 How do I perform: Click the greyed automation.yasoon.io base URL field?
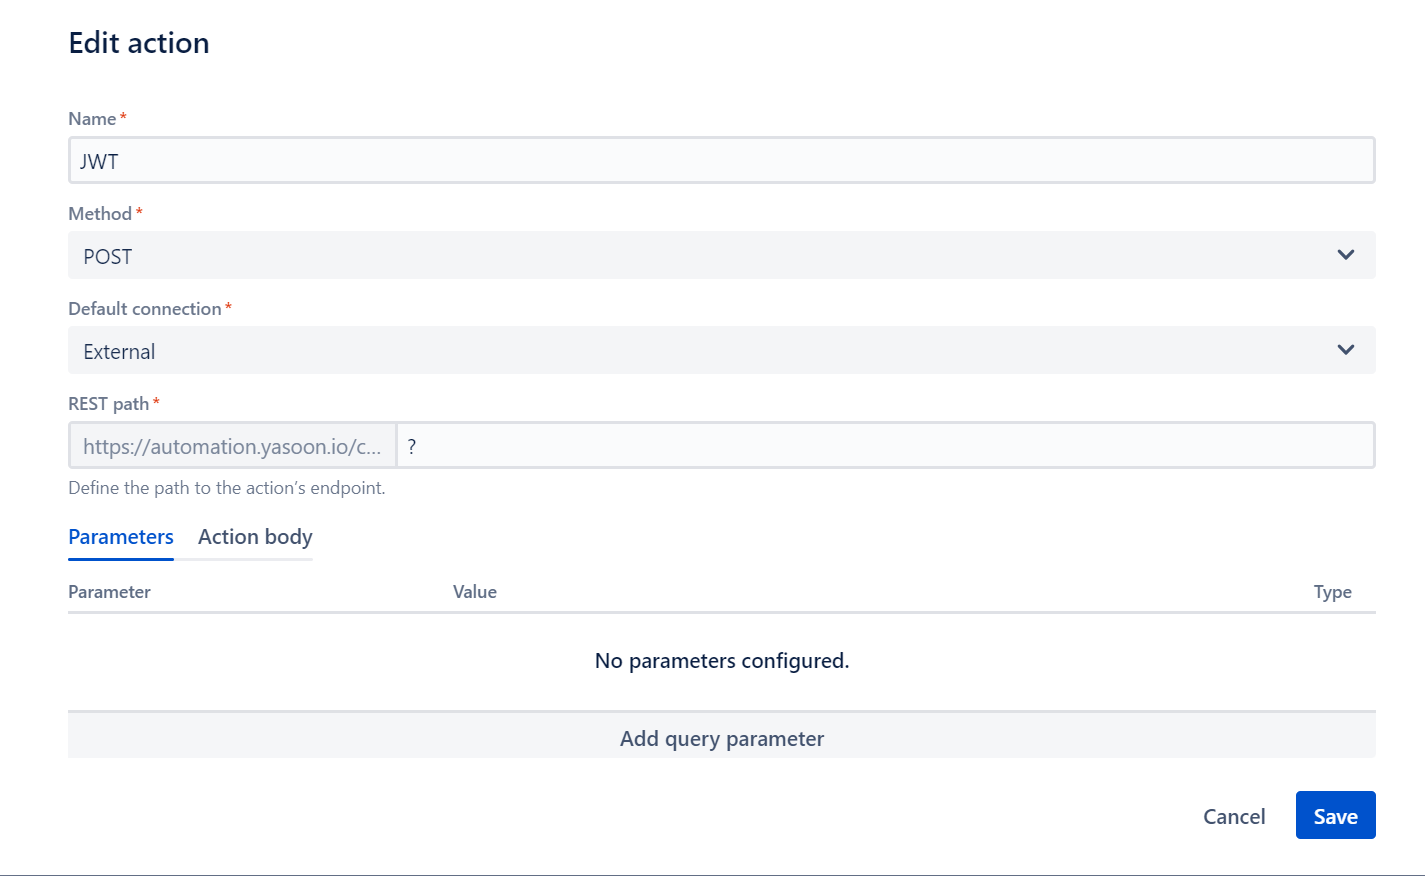(232, 445)
